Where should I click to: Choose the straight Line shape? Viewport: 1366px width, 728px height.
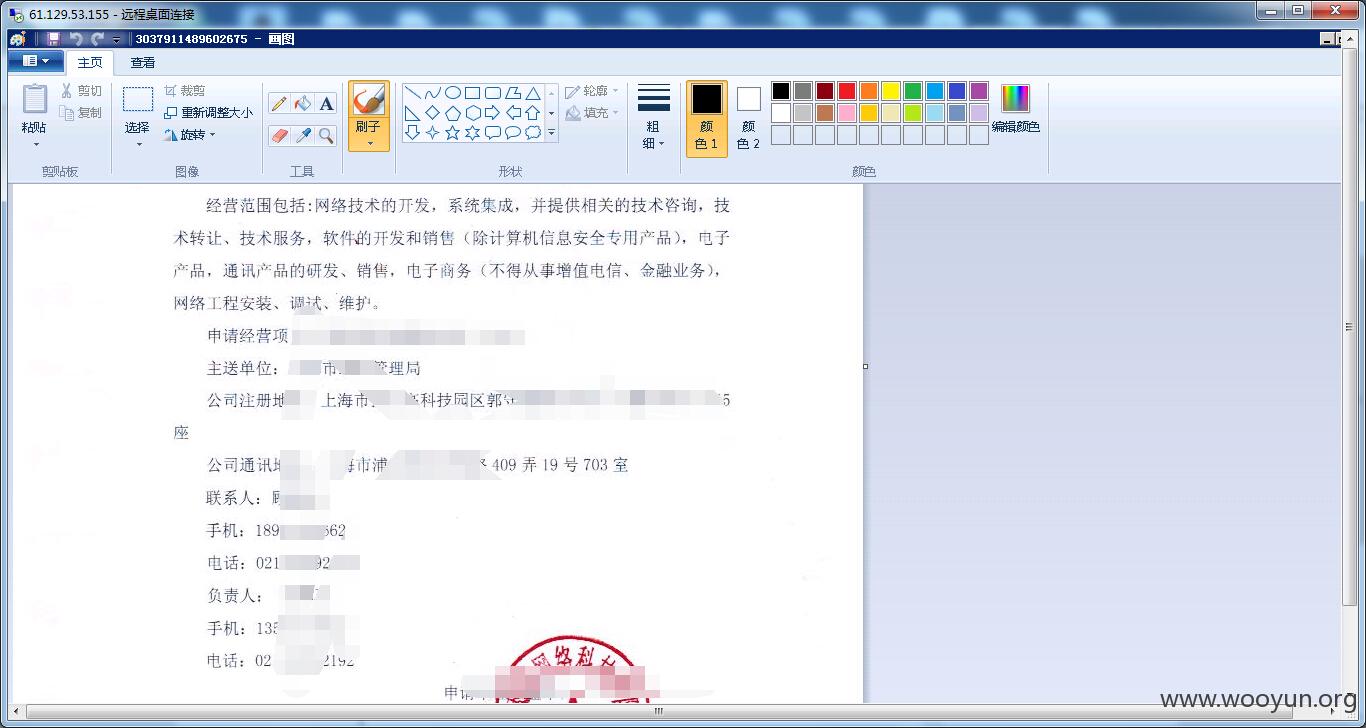tap(412, 93)
